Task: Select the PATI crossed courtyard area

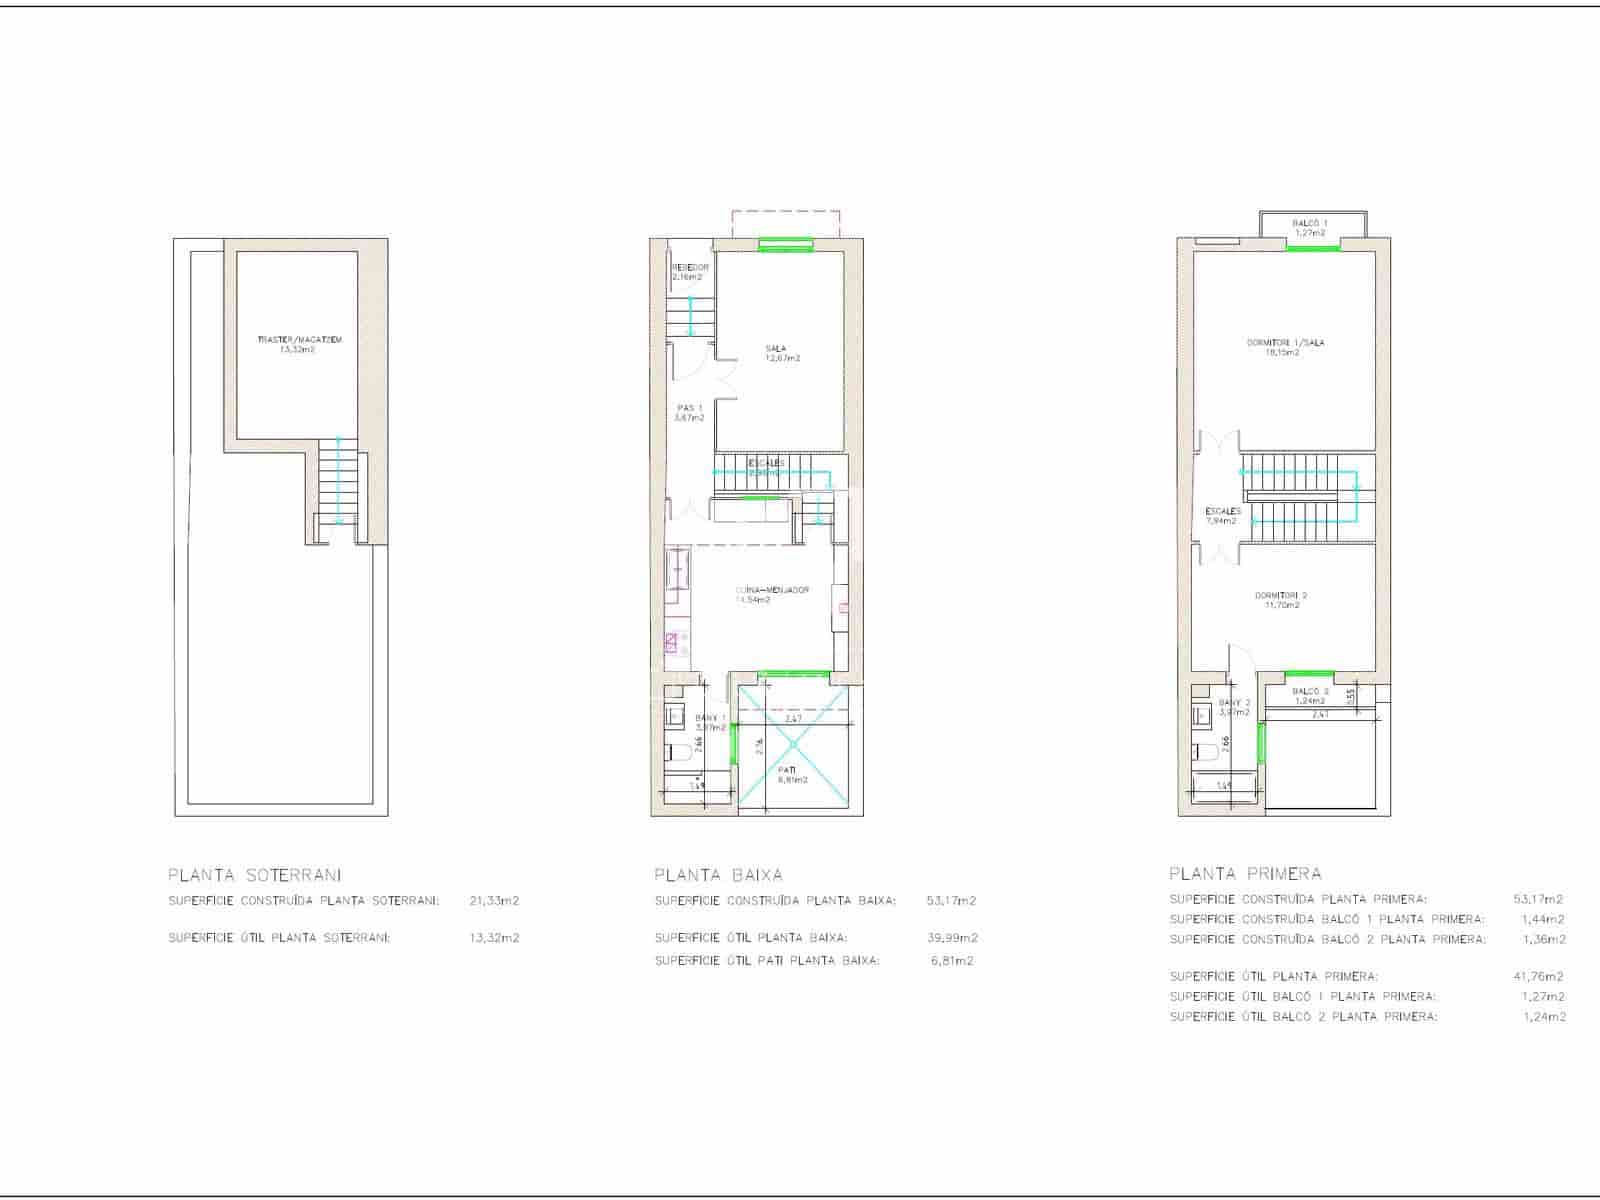Action: [x=793, y=744]
